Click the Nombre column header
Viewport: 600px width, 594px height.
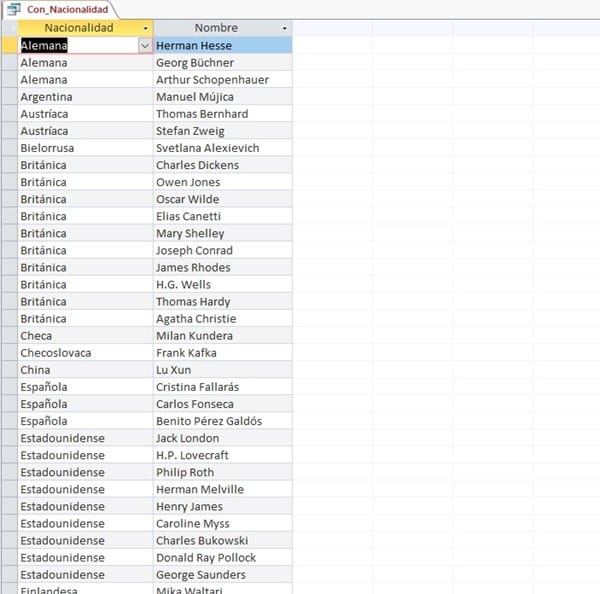pyautogui.click(x=223, y=28)
